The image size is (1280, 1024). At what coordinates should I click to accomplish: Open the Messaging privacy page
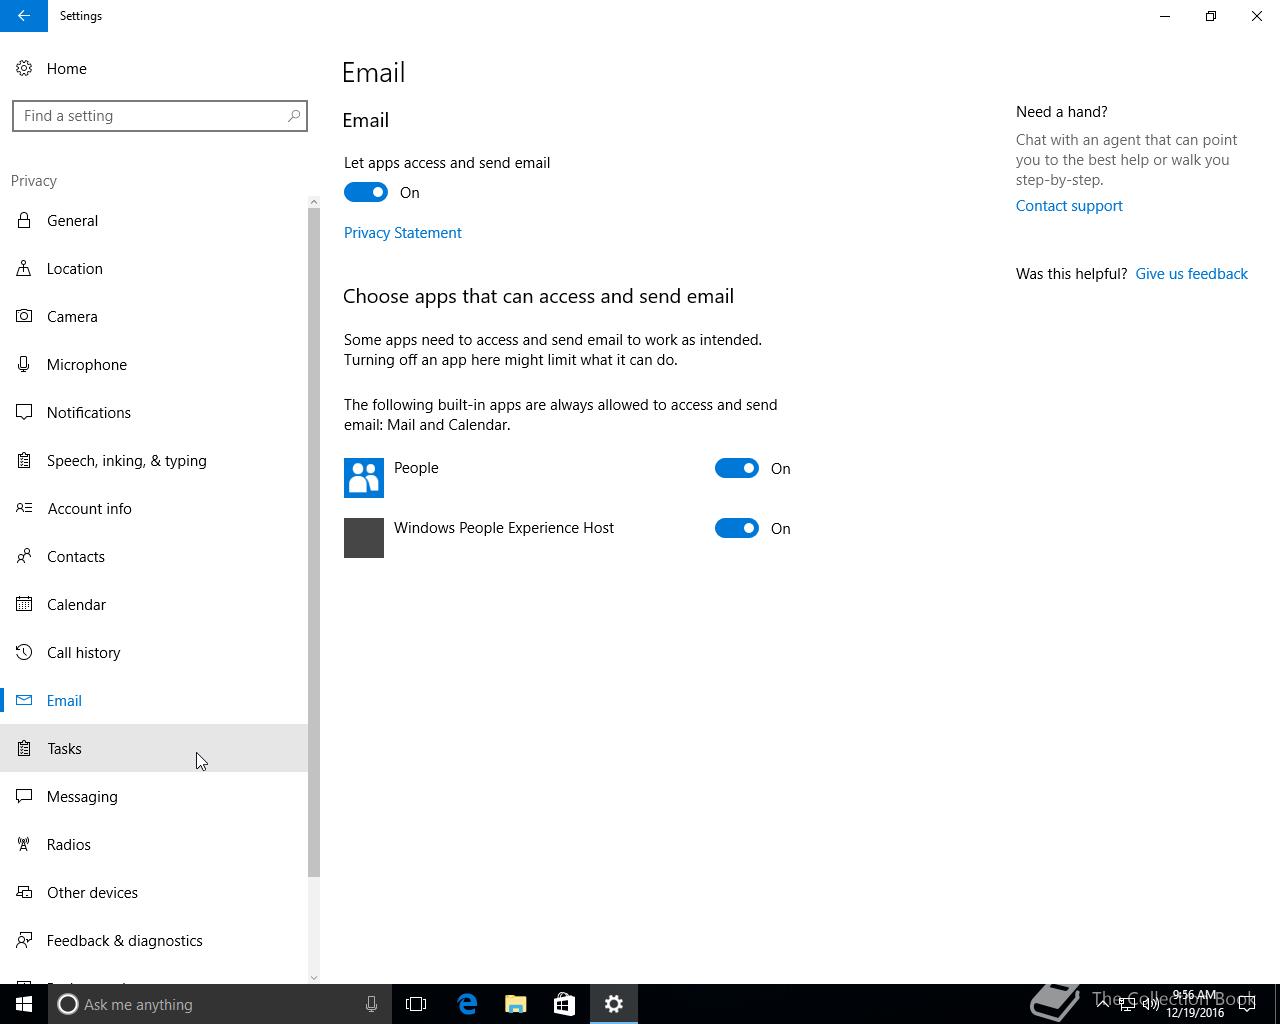154,796
